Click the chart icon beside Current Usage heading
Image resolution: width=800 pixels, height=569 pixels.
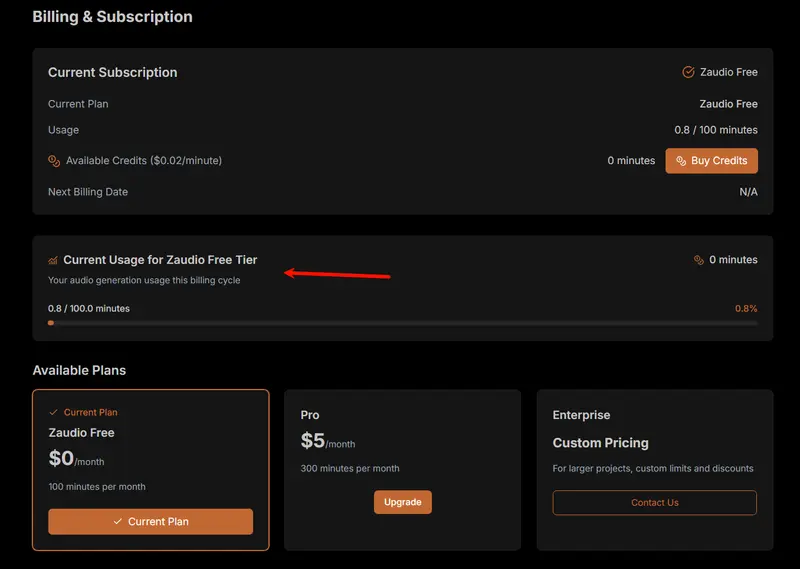pos(53,260)
